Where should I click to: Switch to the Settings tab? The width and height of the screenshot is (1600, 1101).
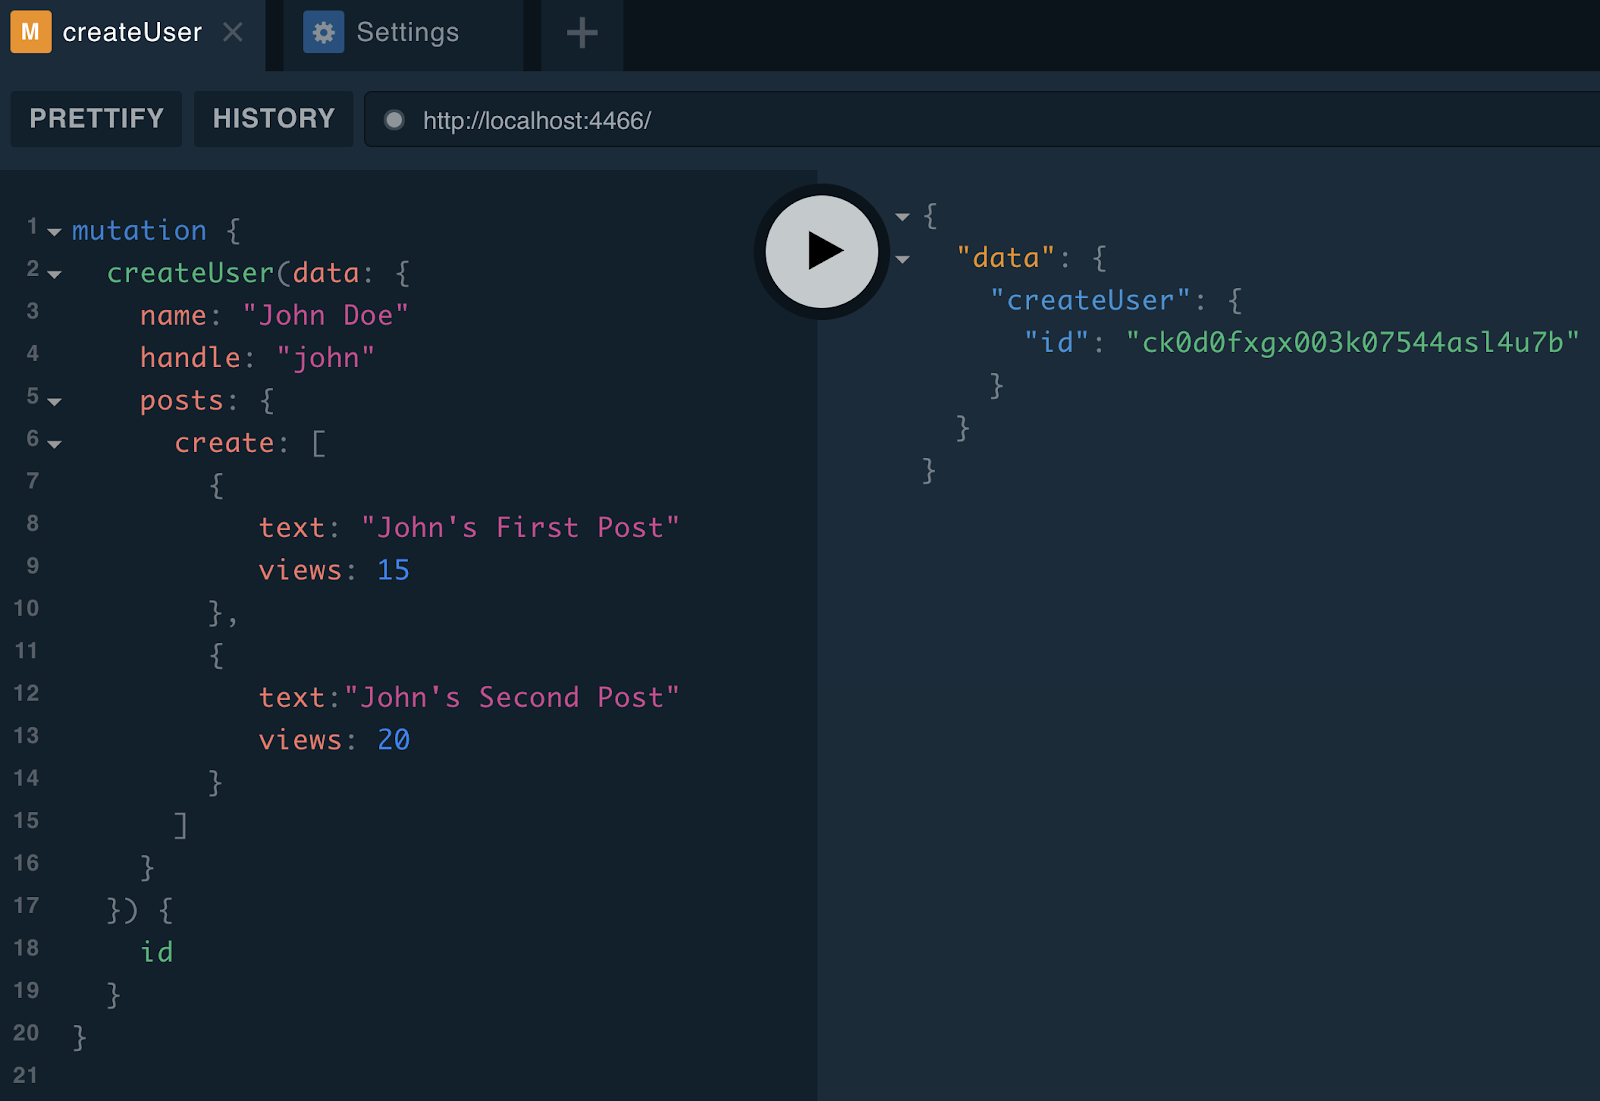(407, 31)
